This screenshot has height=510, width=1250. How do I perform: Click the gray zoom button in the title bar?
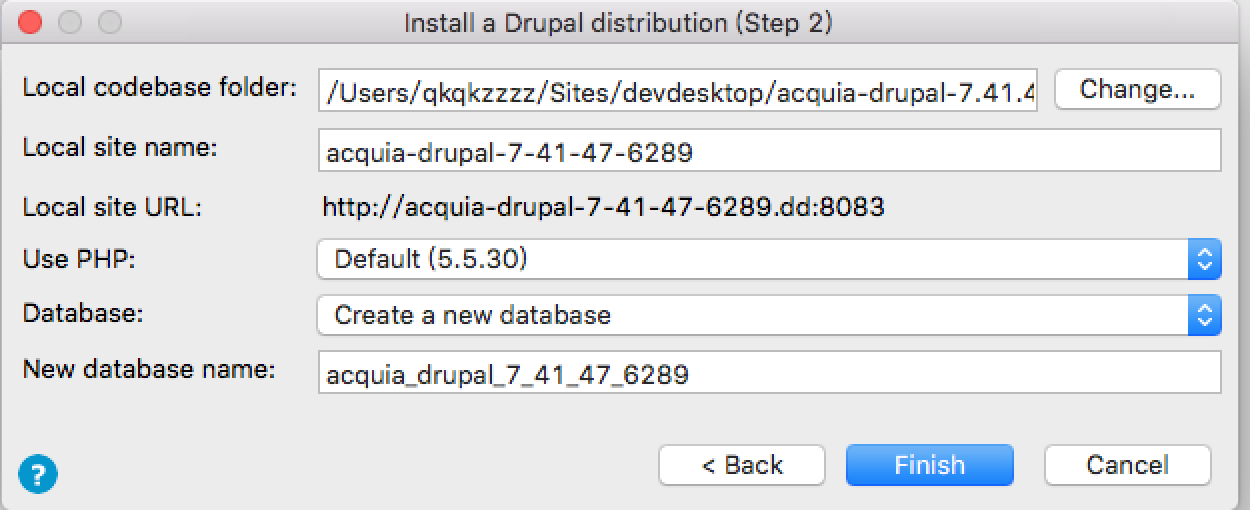point(109,22)
